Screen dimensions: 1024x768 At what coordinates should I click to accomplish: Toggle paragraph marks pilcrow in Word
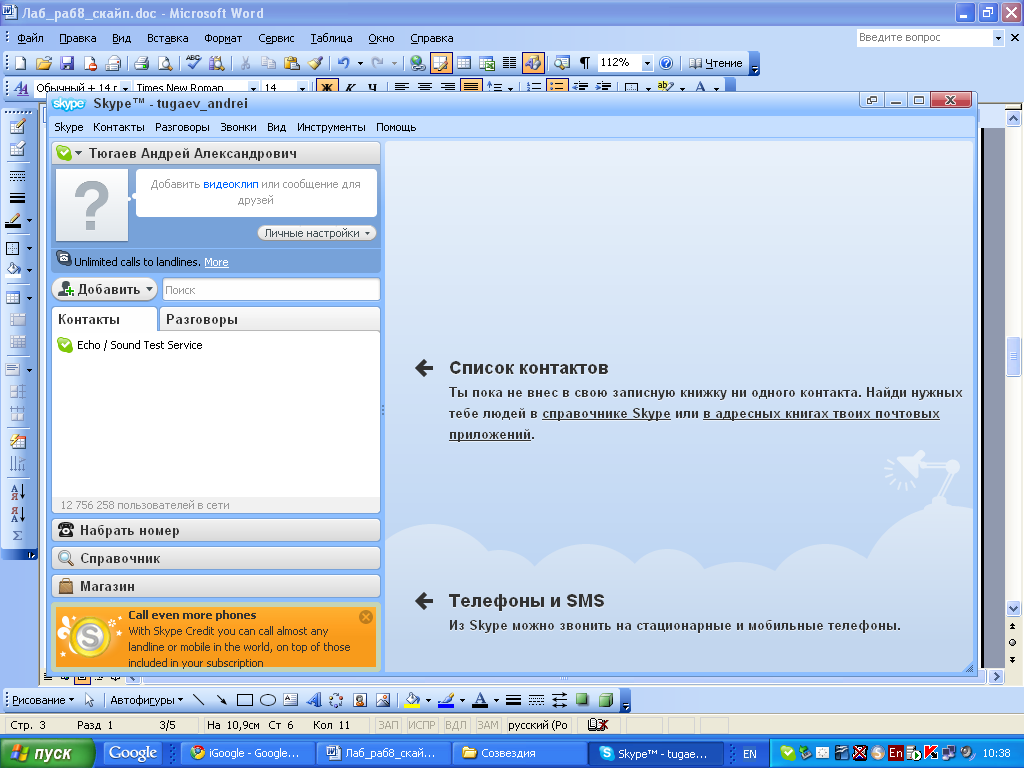click(585, 63)
